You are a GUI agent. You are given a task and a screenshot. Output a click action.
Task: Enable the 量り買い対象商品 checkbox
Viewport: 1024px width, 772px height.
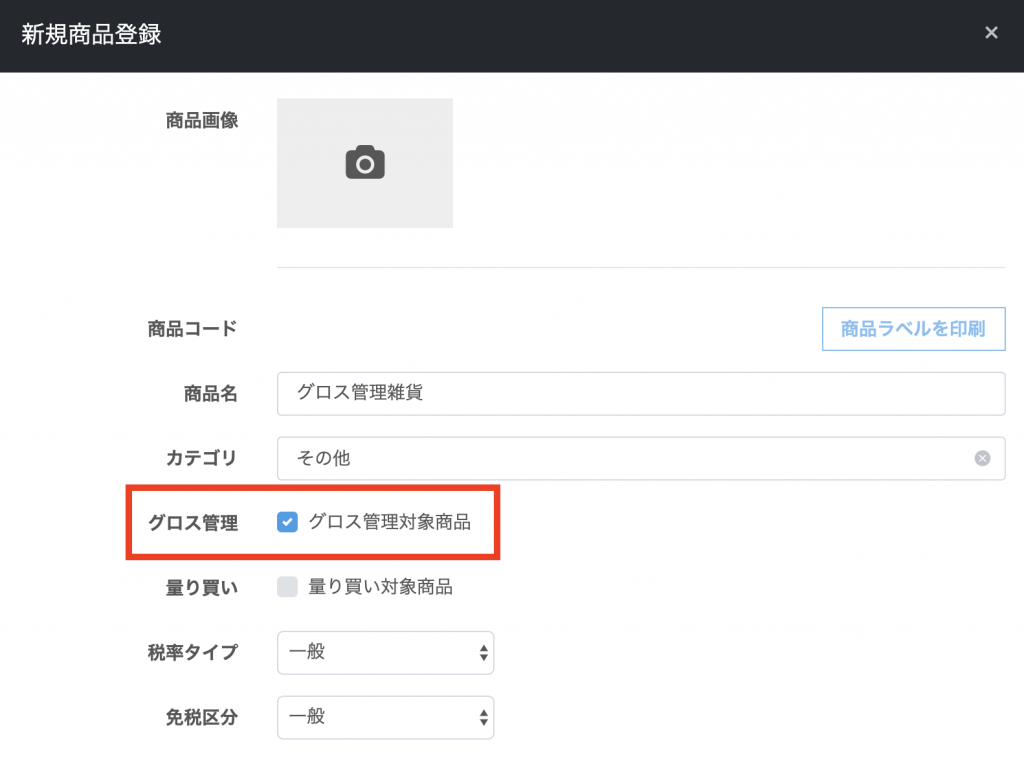[288, 587]
